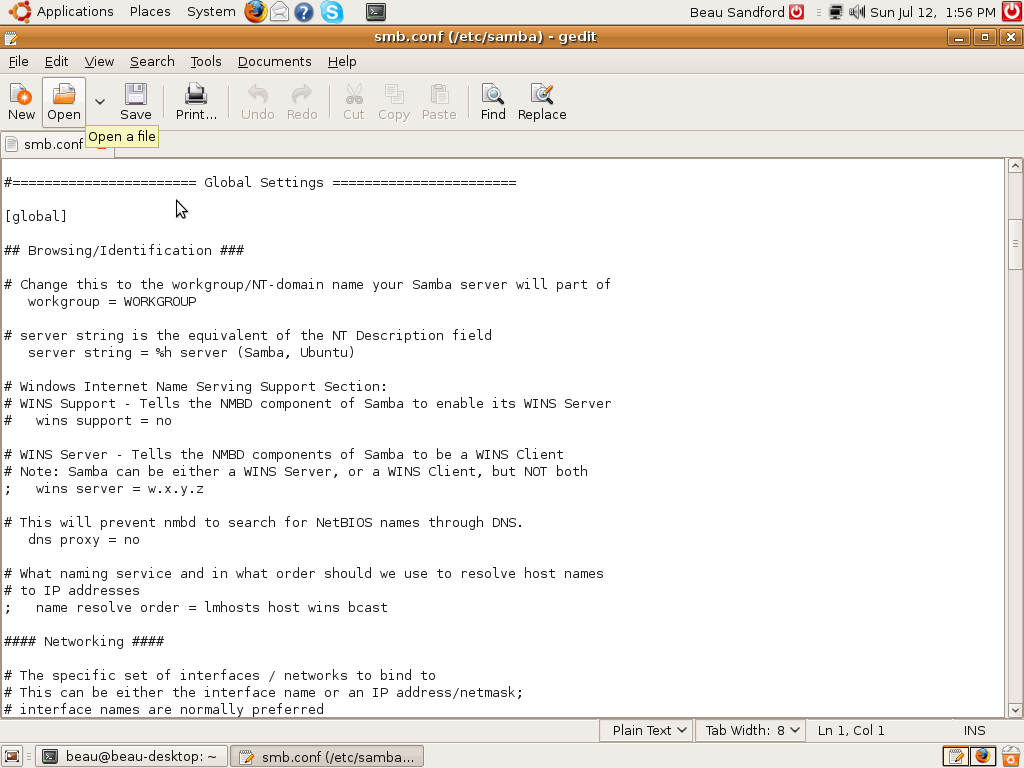Launch terminal from top panel icon
Image resolution: width=1024 pixels, height=768 pixels.
click(376, 12)
